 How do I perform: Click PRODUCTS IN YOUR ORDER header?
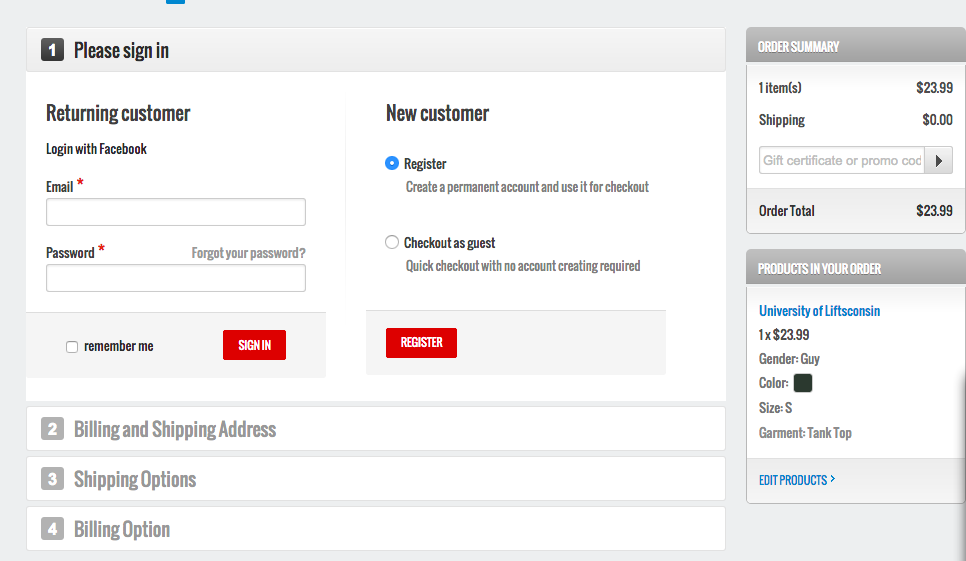tap(856, 267)
